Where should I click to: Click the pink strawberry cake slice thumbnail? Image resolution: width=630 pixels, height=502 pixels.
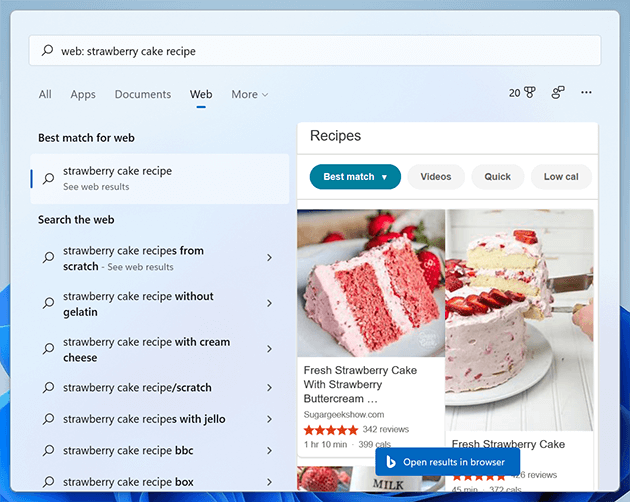tap(371, 283)
